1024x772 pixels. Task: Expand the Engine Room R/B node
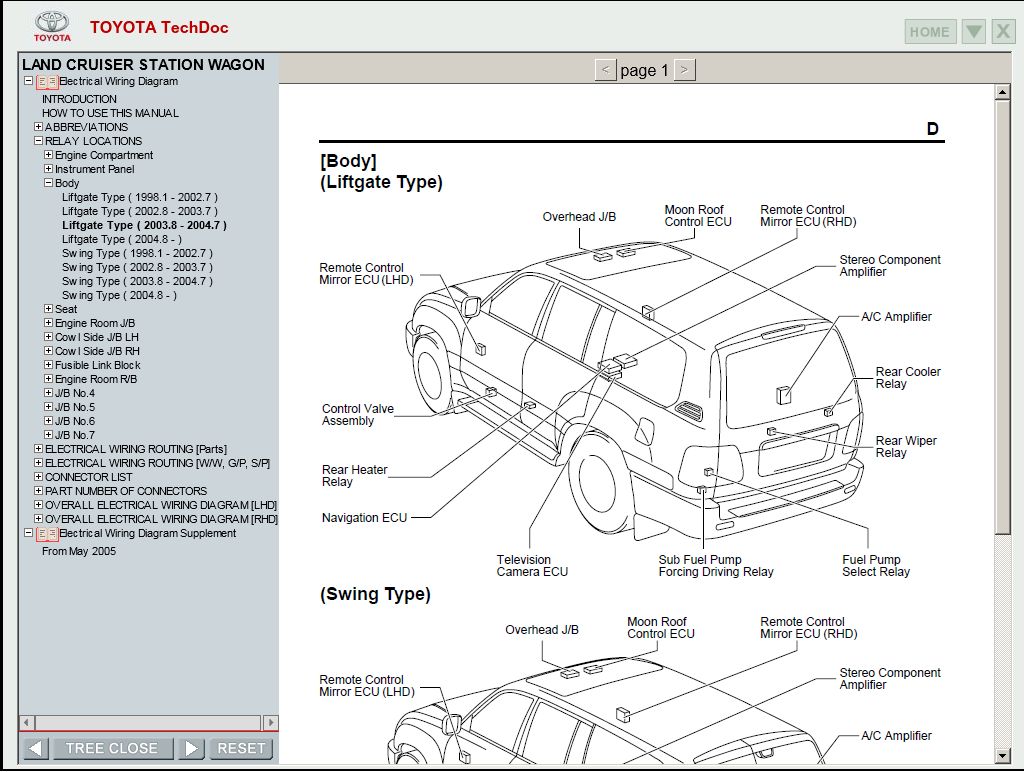coord(48,379)
